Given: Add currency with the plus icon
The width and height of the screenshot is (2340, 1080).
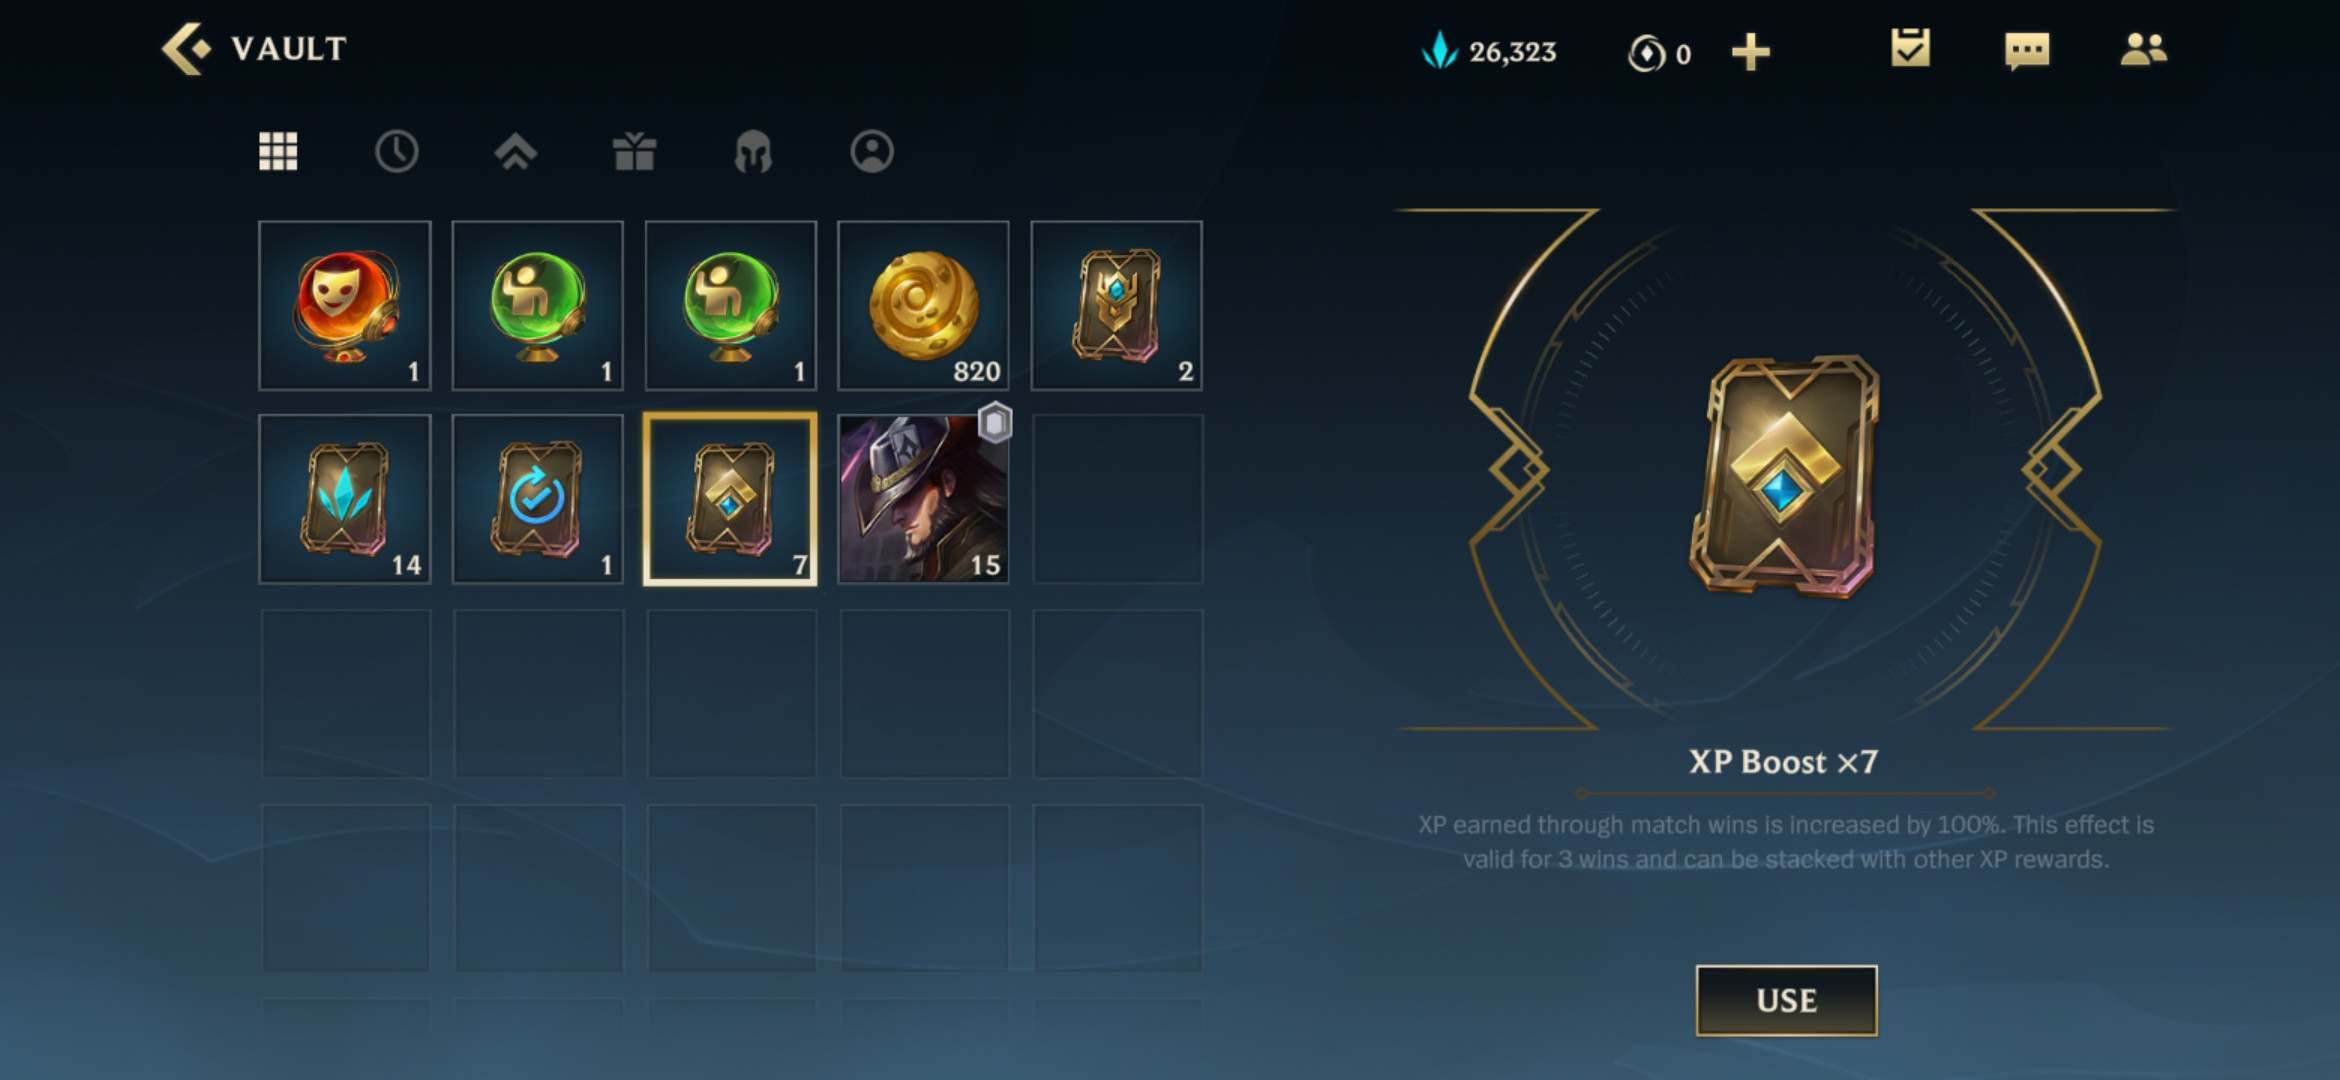Looking at the screenshot, I should click(1751, 52).
